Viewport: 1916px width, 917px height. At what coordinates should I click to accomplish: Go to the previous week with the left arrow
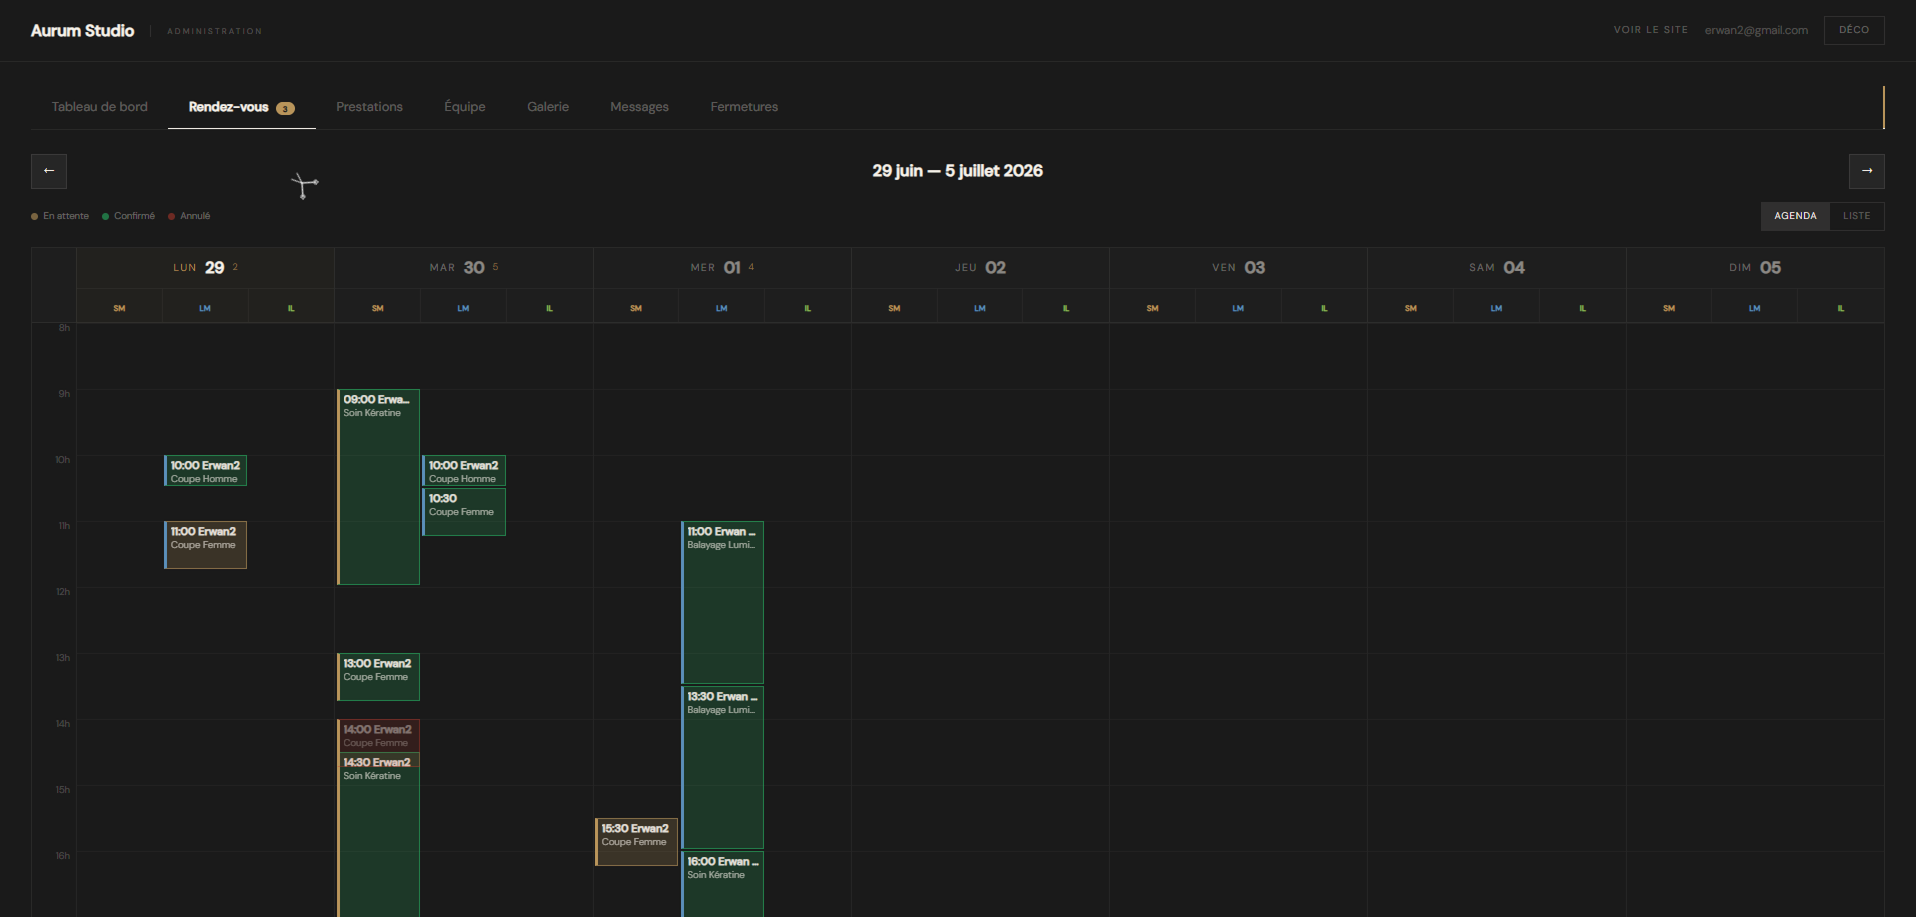(x=49, y=171)
